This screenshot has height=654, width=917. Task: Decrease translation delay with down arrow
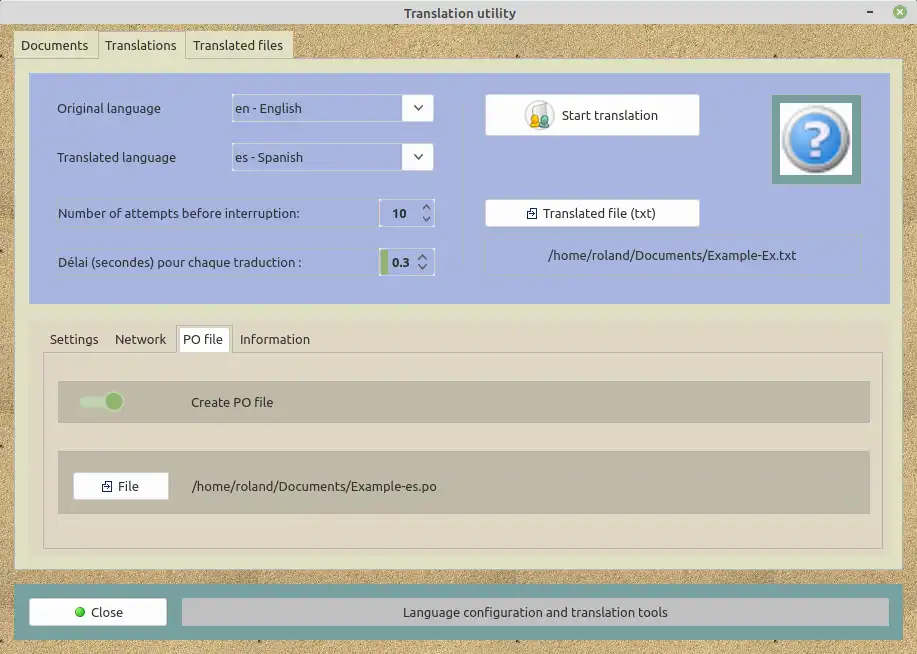pos(423,267)
